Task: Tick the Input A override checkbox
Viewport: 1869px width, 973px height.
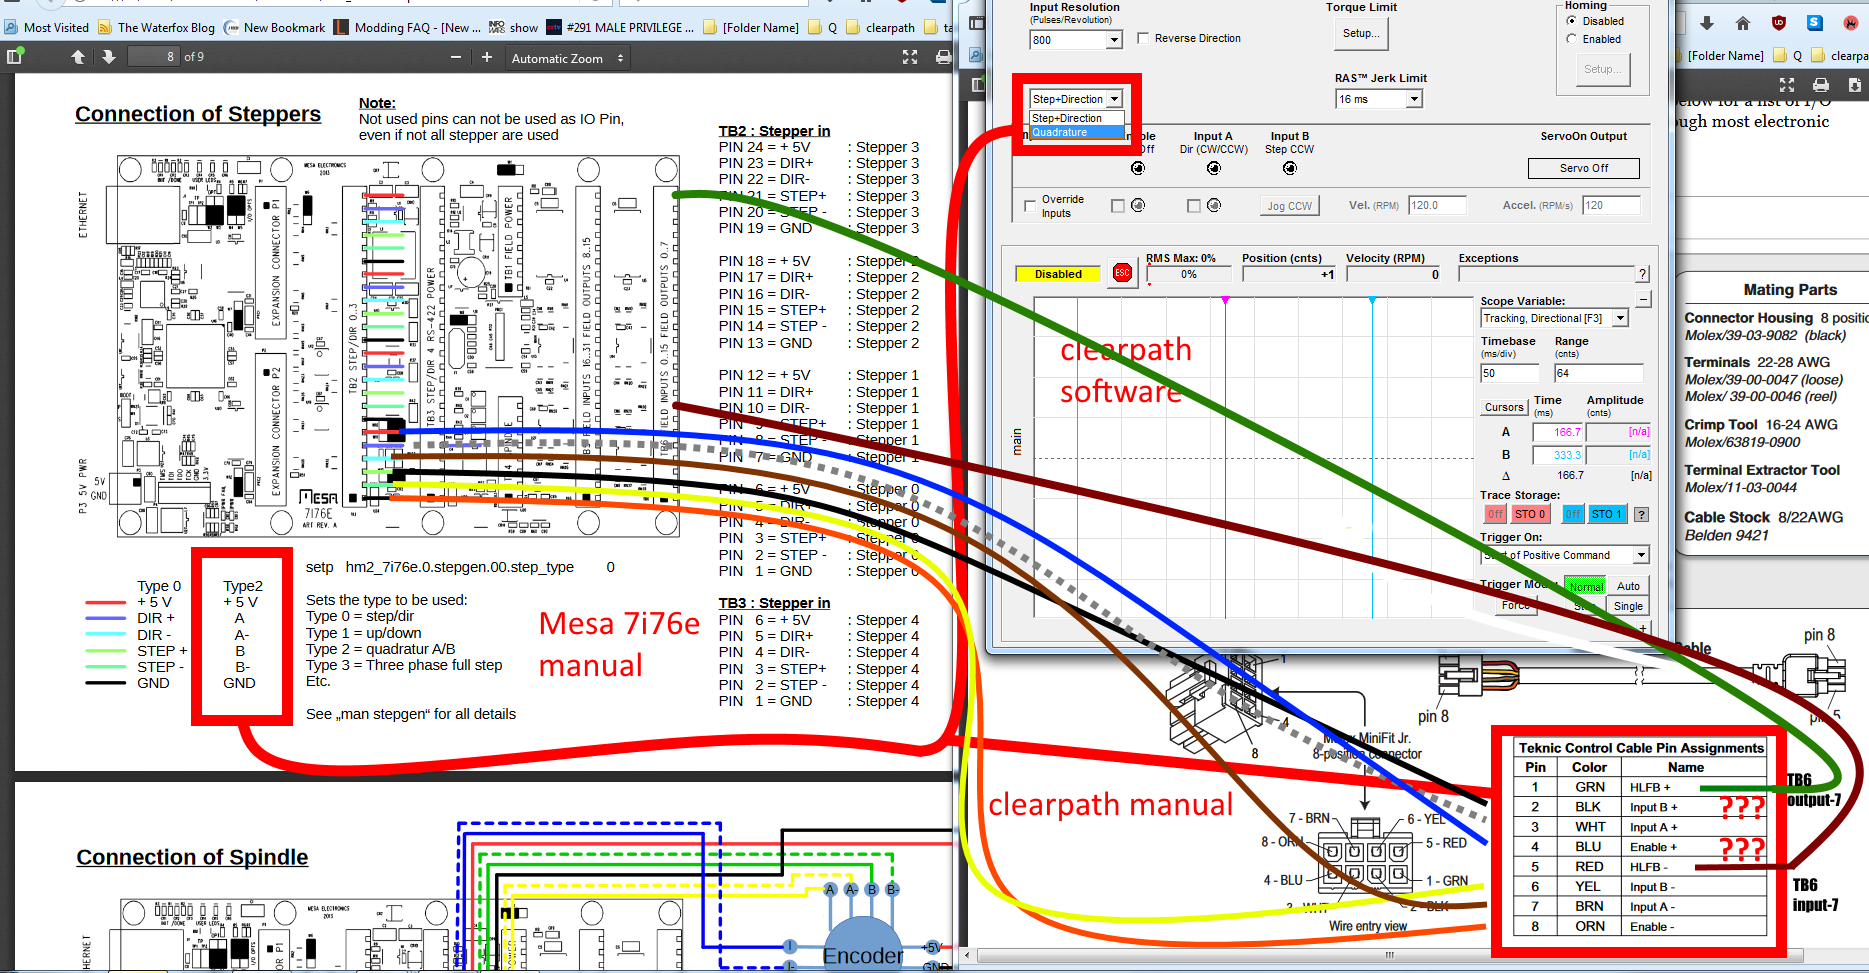Action: 1193,205
